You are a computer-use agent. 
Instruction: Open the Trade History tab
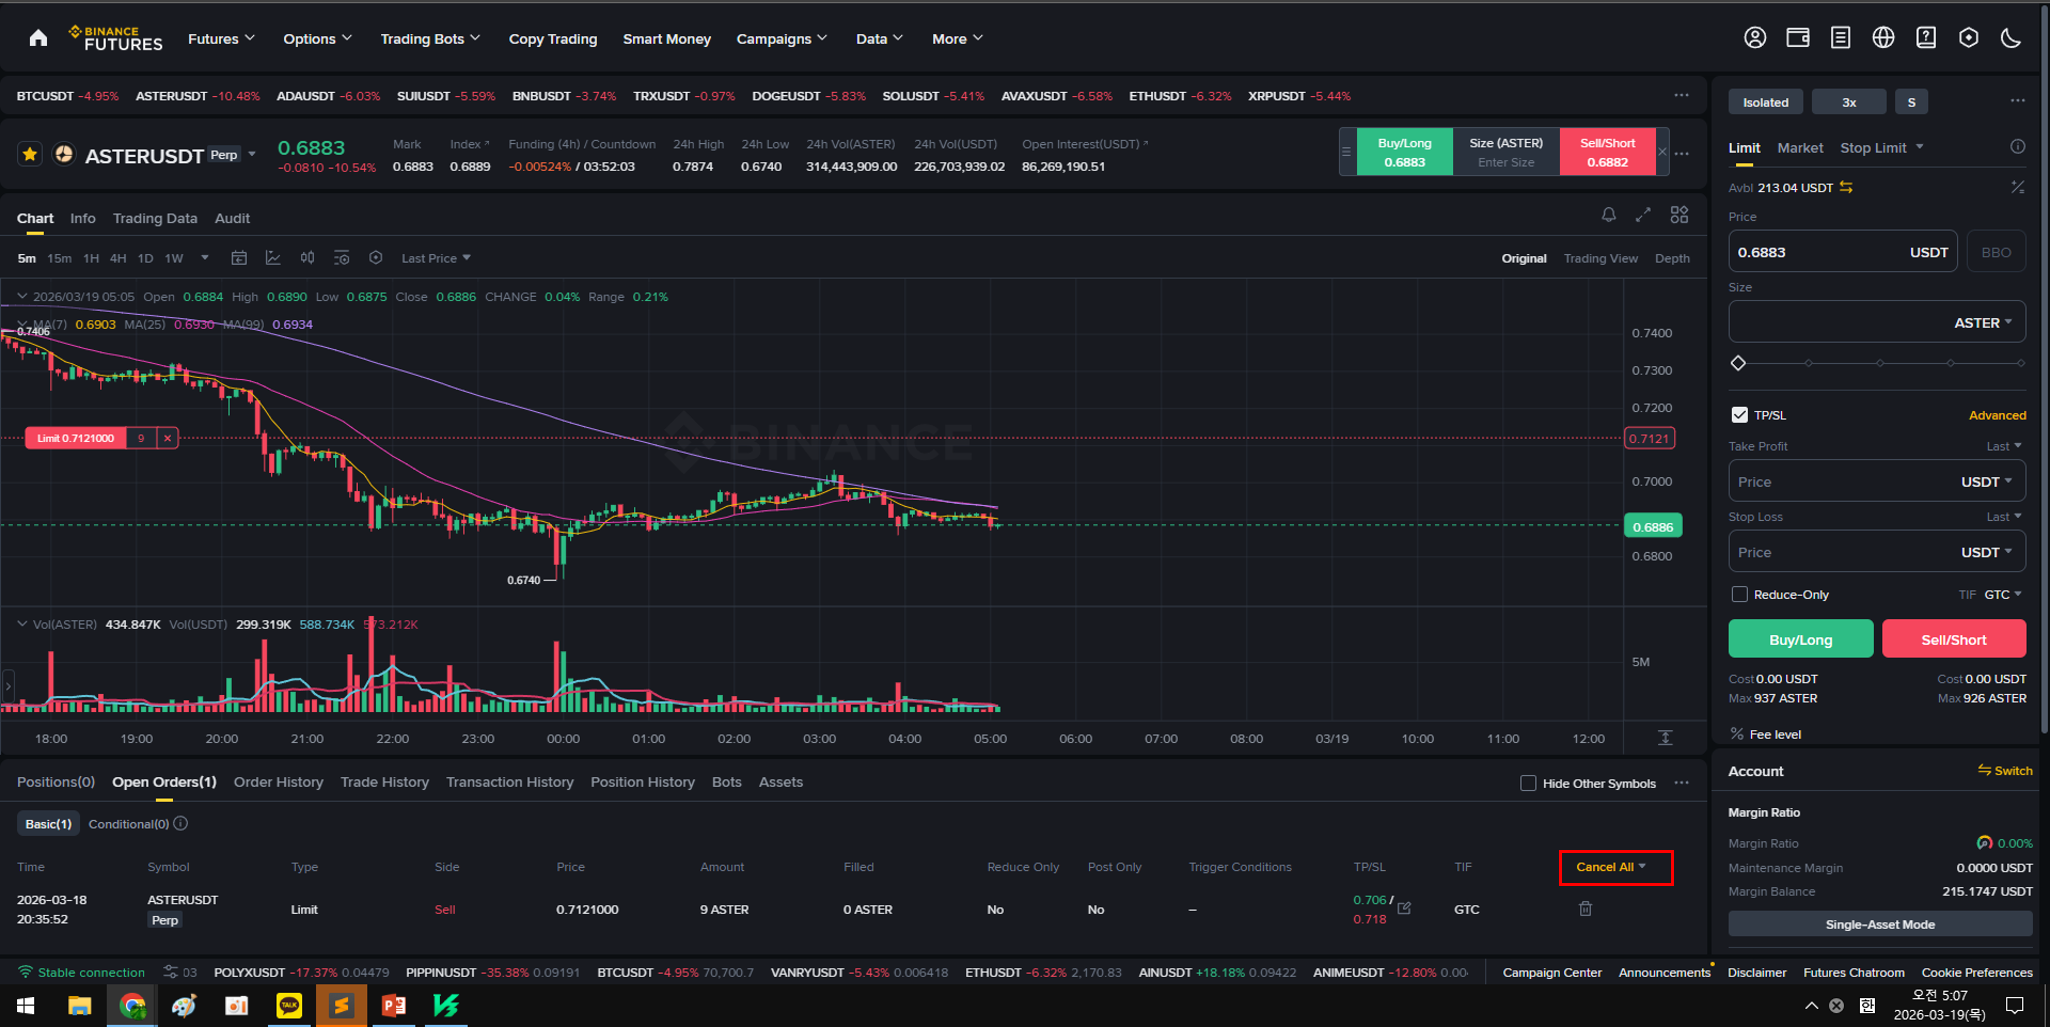[384, 782]
